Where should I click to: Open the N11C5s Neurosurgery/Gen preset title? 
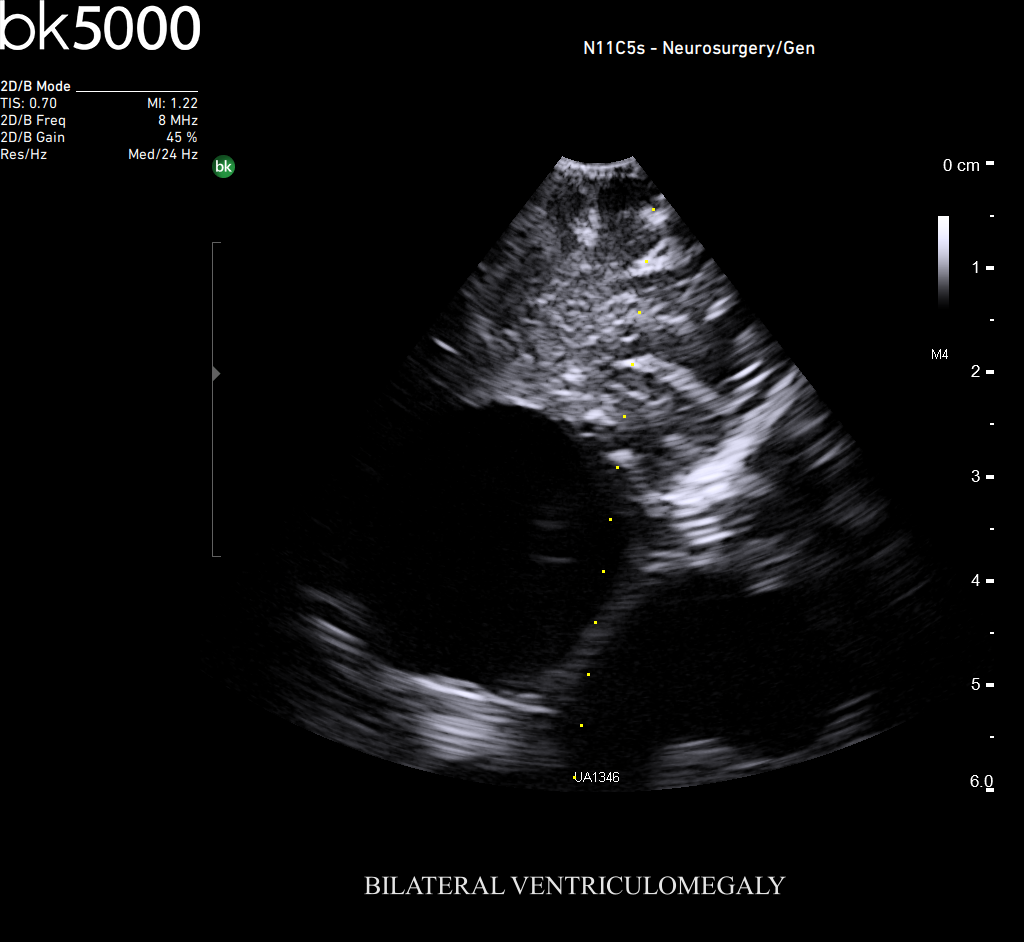[698, 48]
